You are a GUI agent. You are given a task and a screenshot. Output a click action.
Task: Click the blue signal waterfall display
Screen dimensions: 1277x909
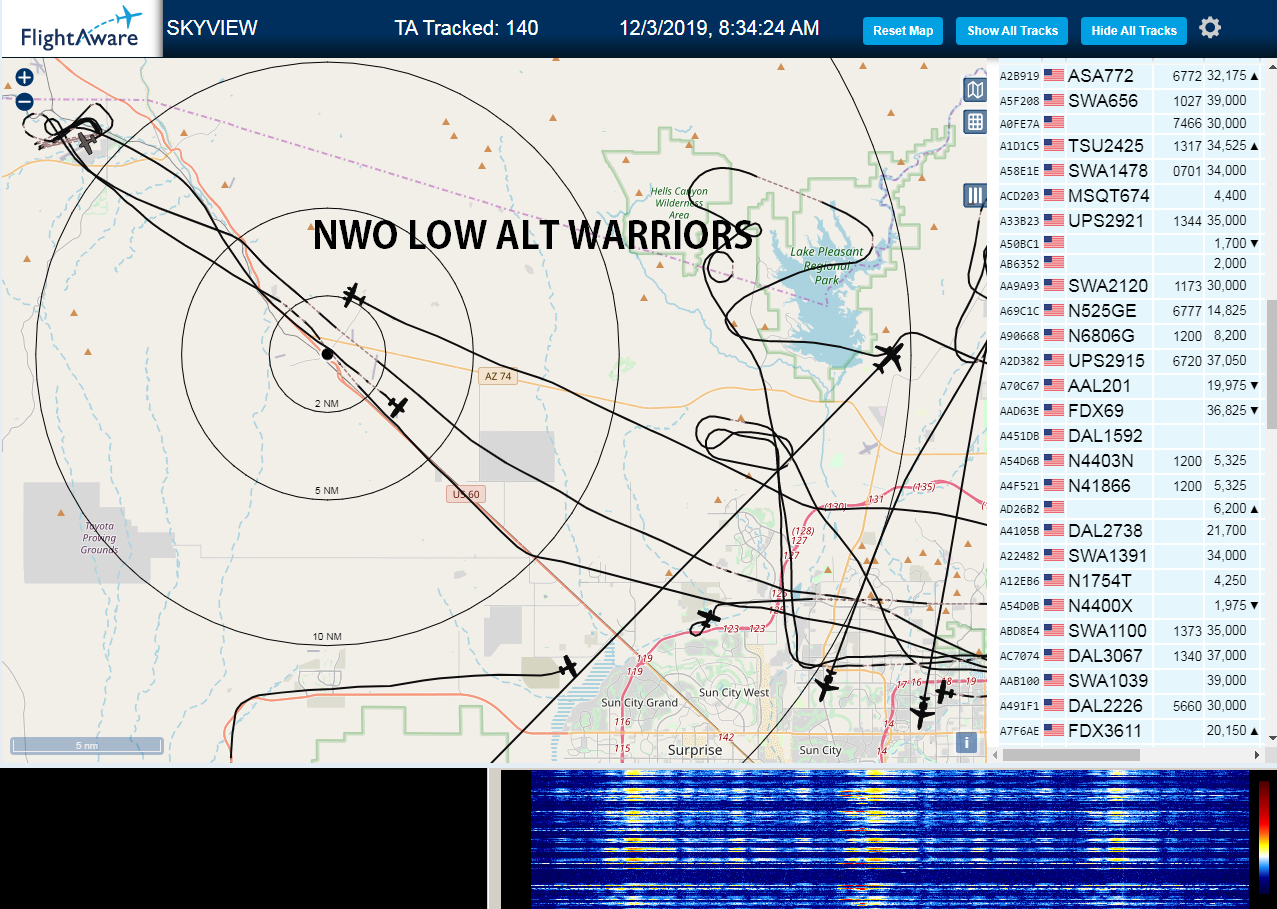coord(890,839)
